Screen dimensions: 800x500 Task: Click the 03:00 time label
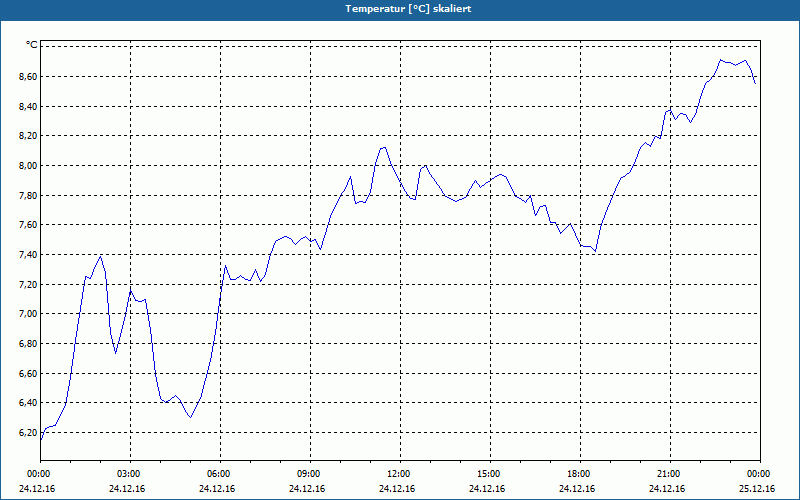[x=131, y=474]
